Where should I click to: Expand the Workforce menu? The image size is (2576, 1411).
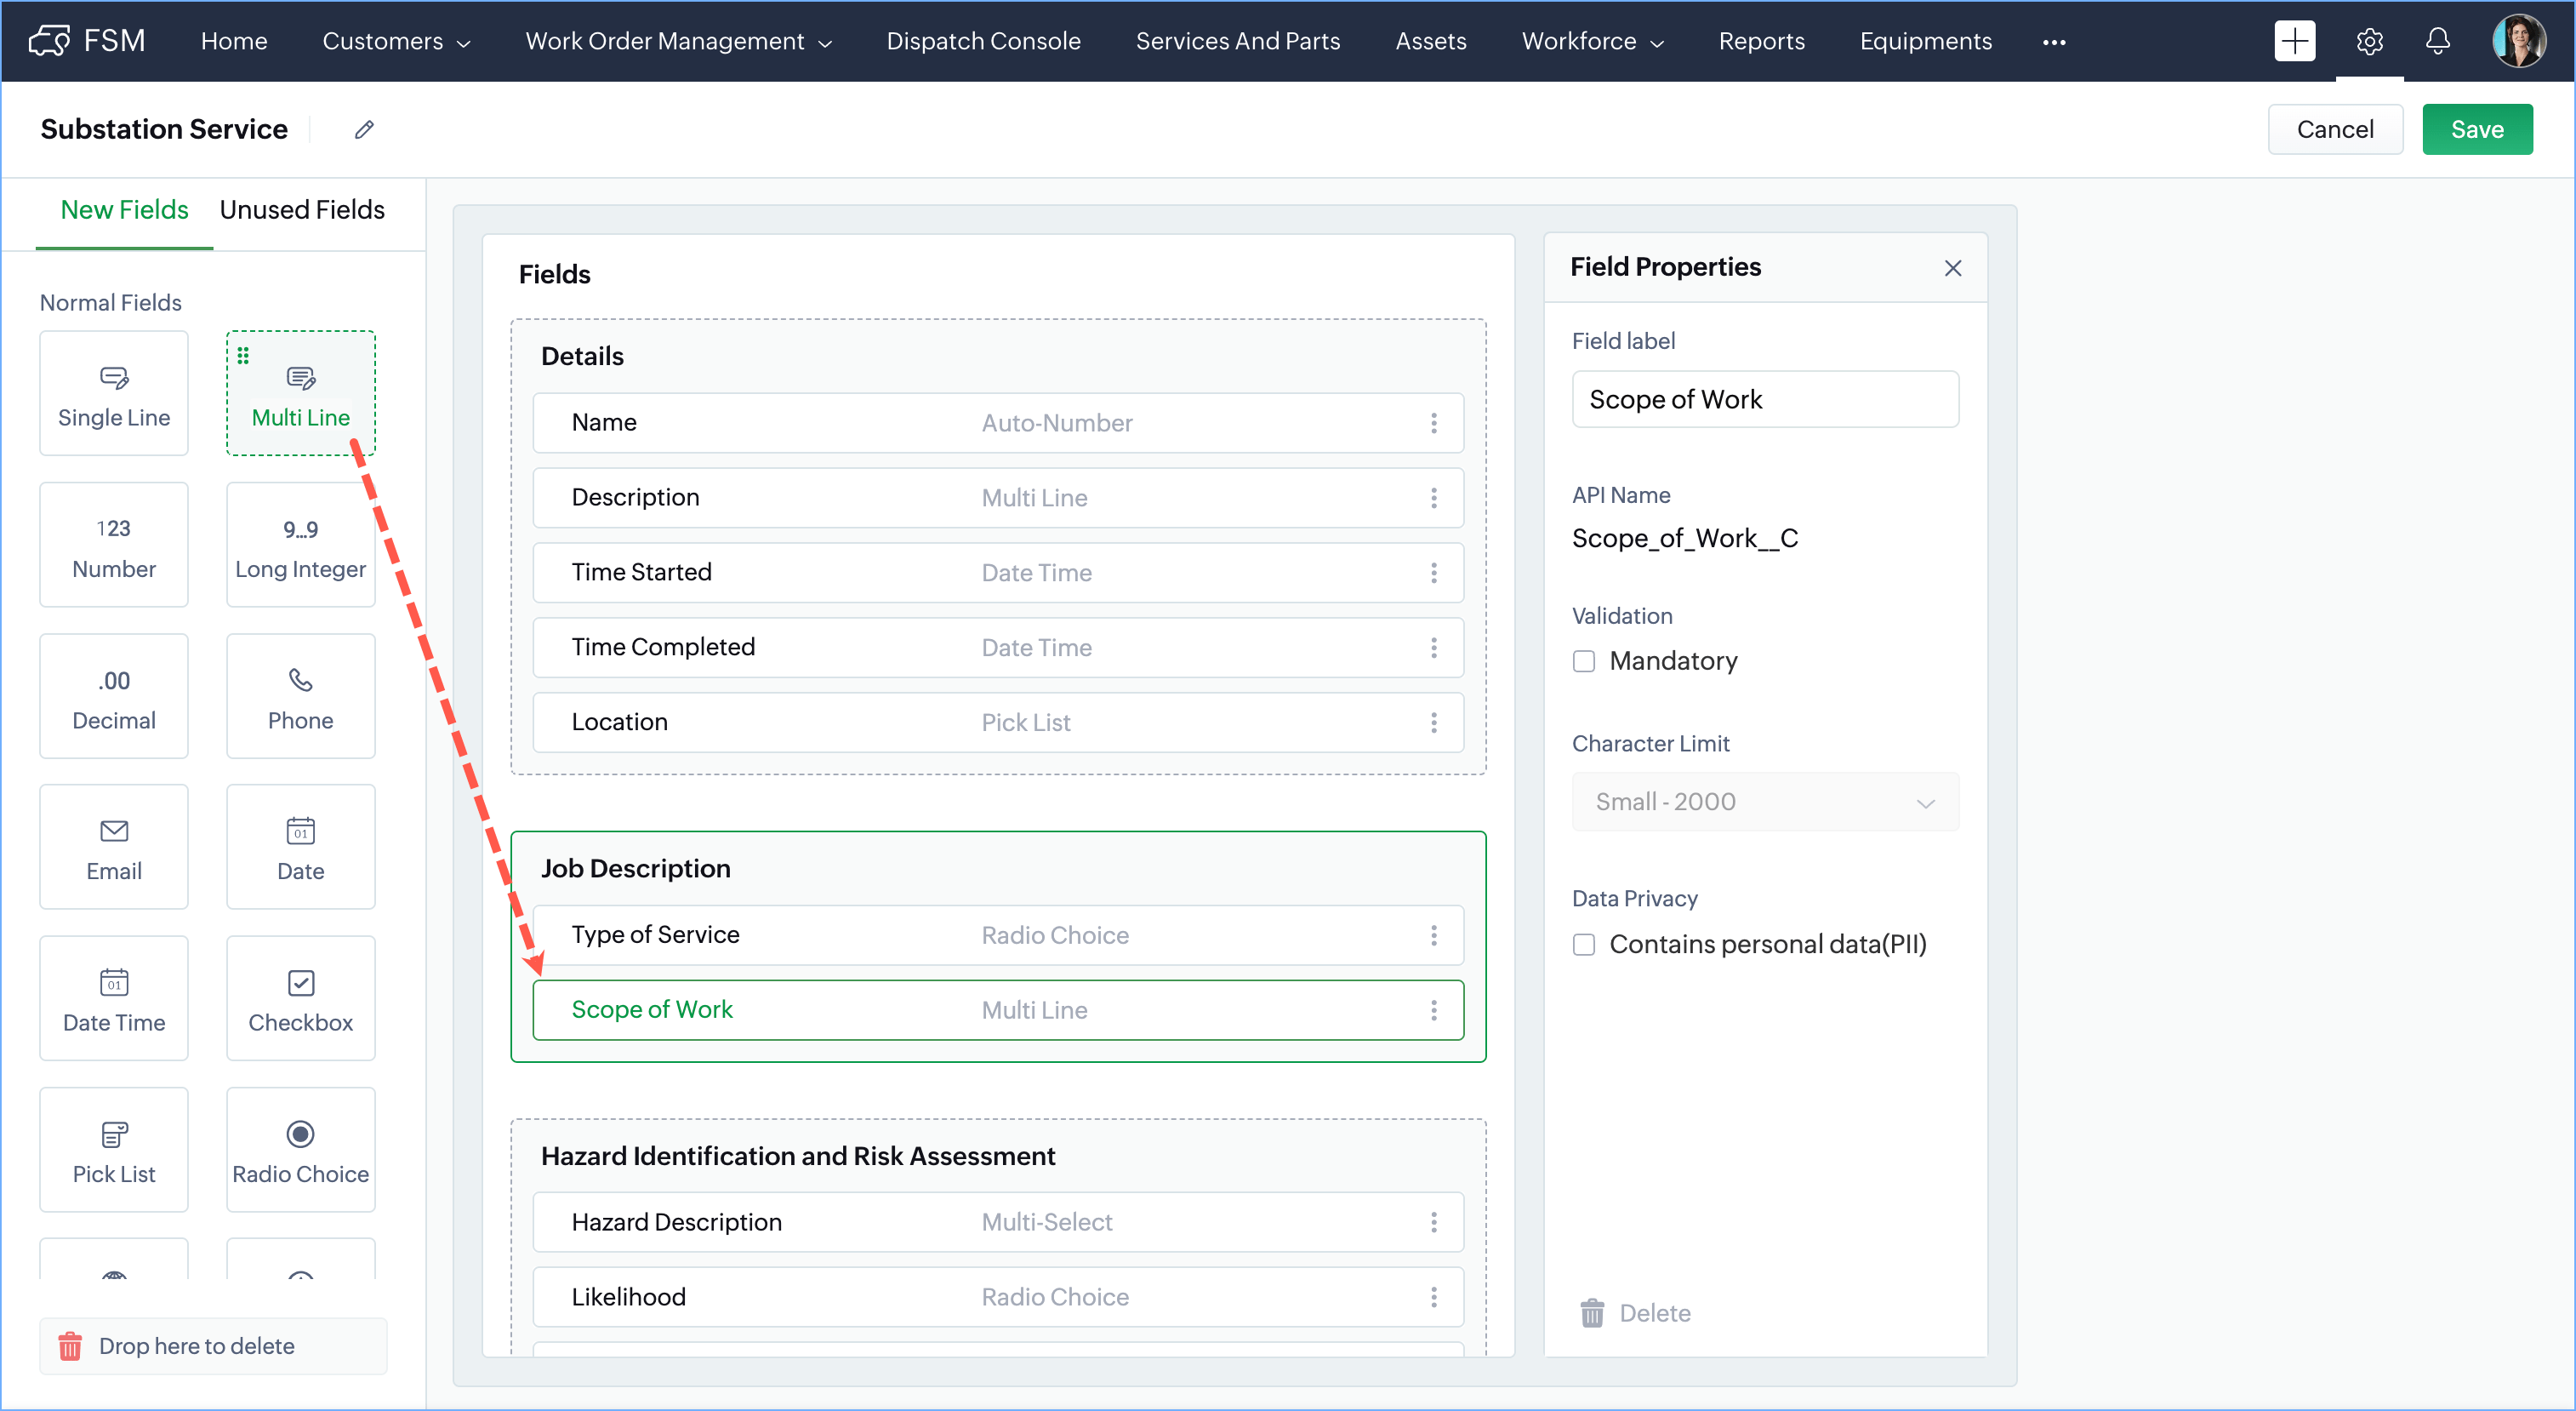1592,41
